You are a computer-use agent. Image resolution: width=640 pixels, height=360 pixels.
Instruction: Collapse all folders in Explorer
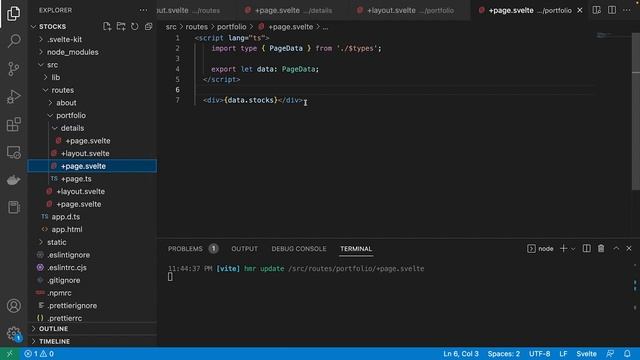148,27
